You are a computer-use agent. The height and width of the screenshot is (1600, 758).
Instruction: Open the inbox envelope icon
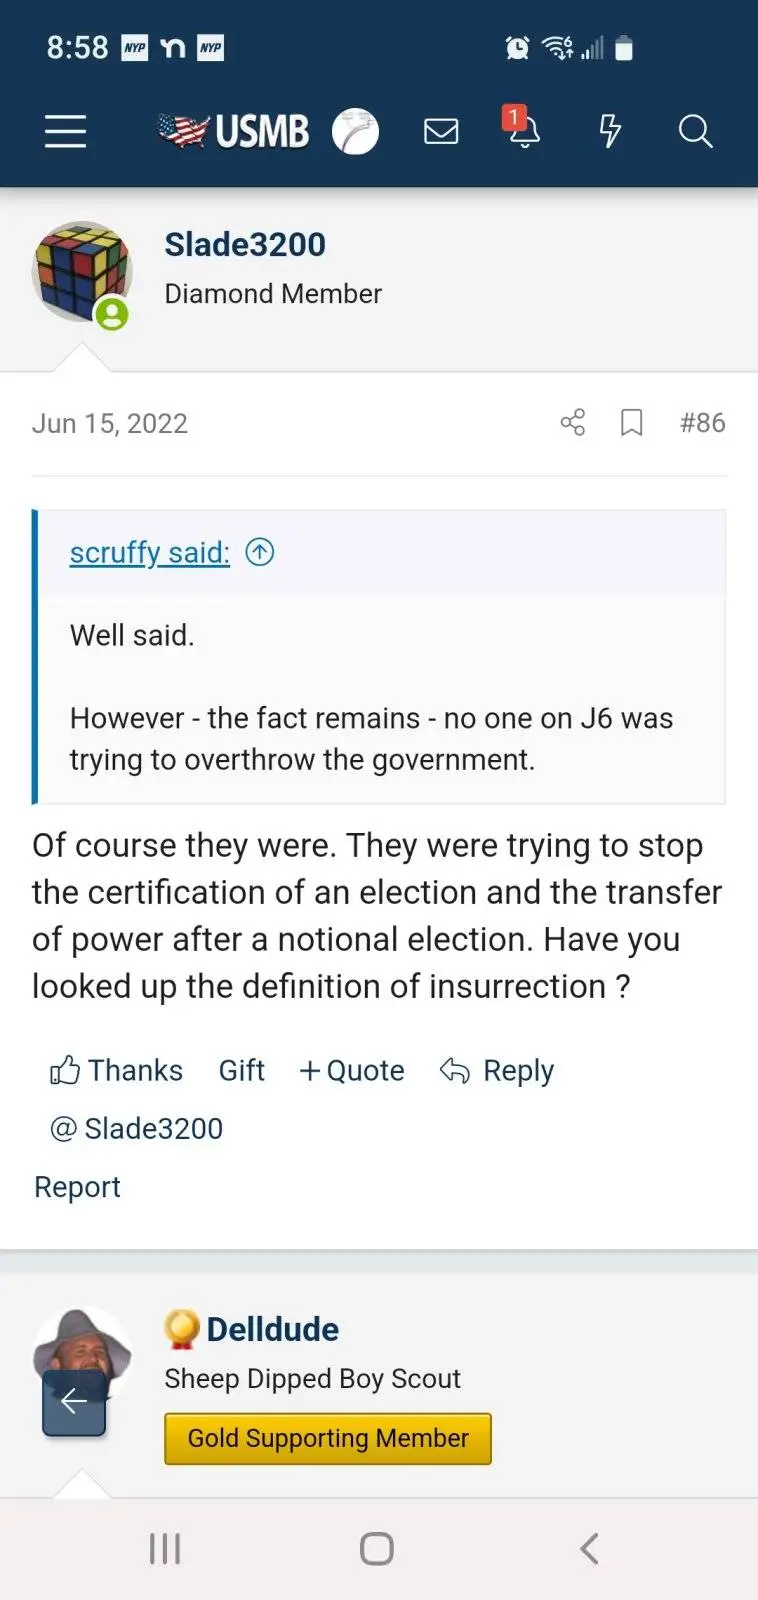[441, 131]
